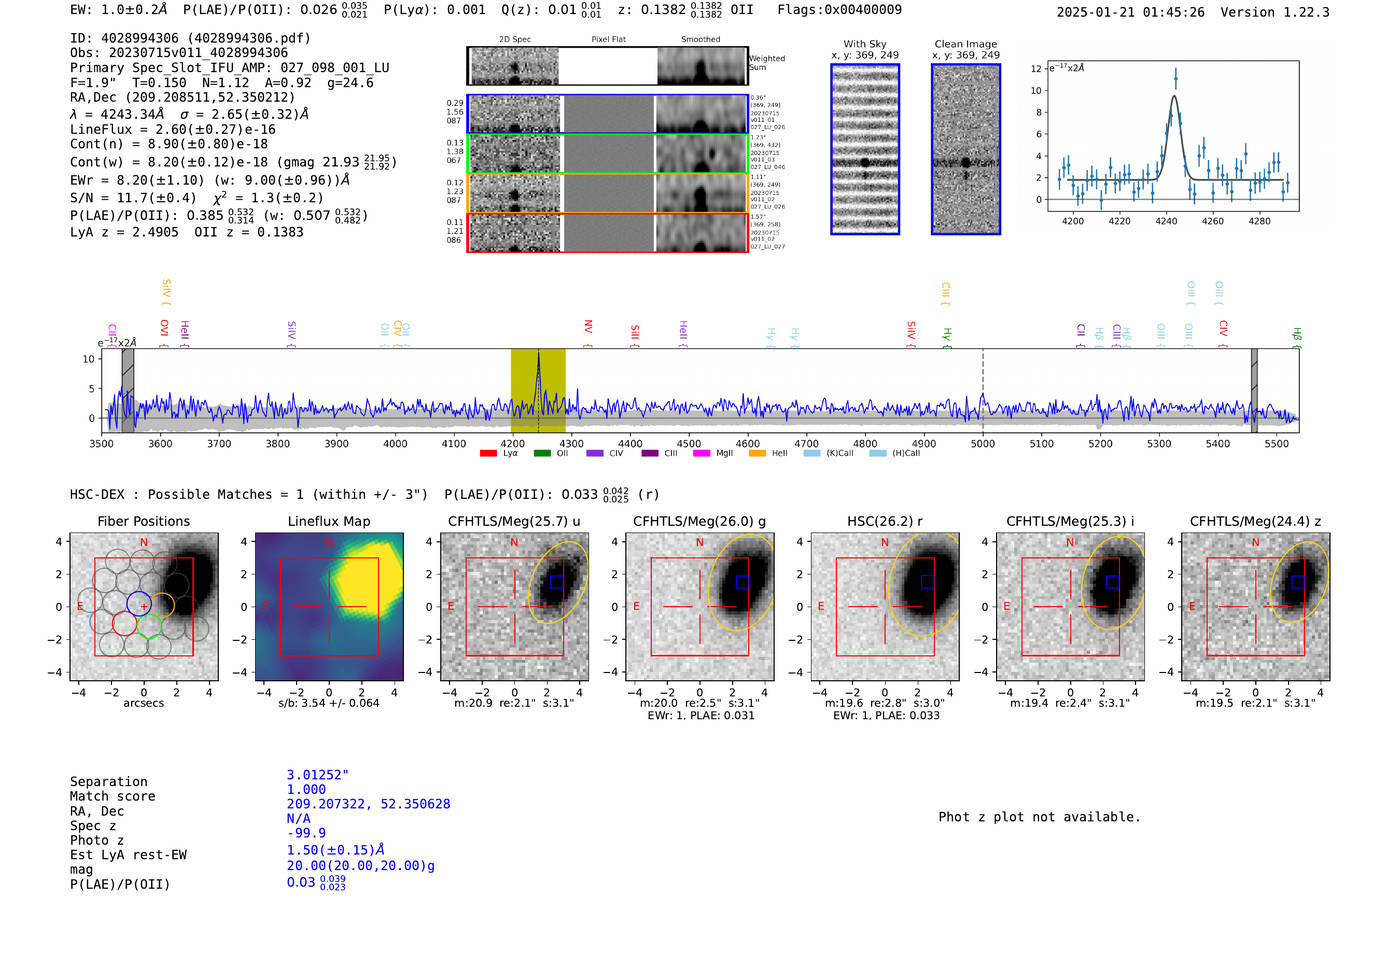Click the Flags:0x00400009 text
The width and height of the screenshot is (1400, 953).
(839, 10)
